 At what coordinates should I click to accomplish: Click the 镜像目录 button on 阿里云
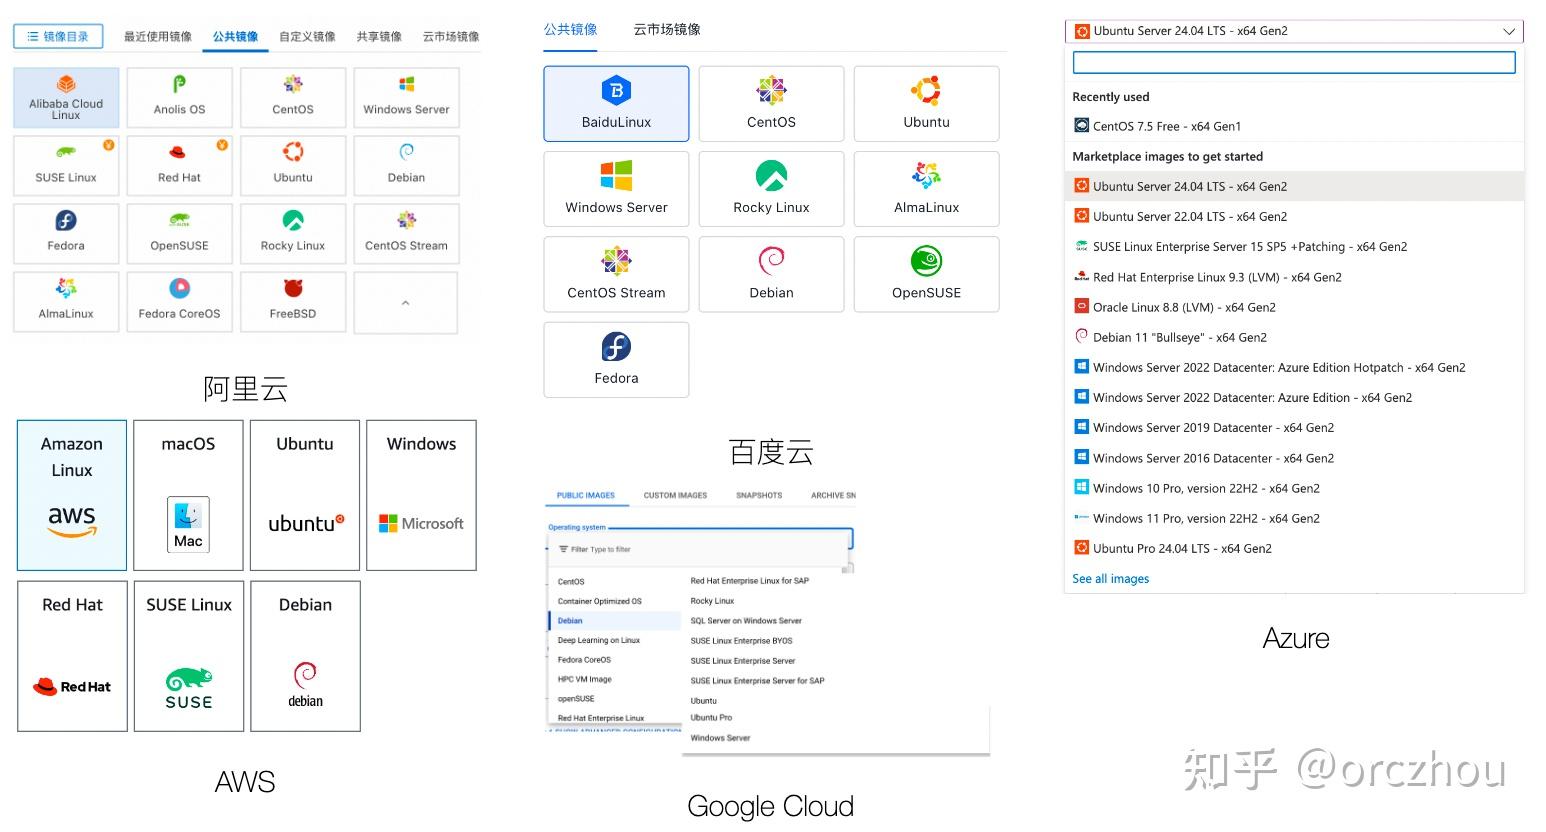(x=57, y=34)
